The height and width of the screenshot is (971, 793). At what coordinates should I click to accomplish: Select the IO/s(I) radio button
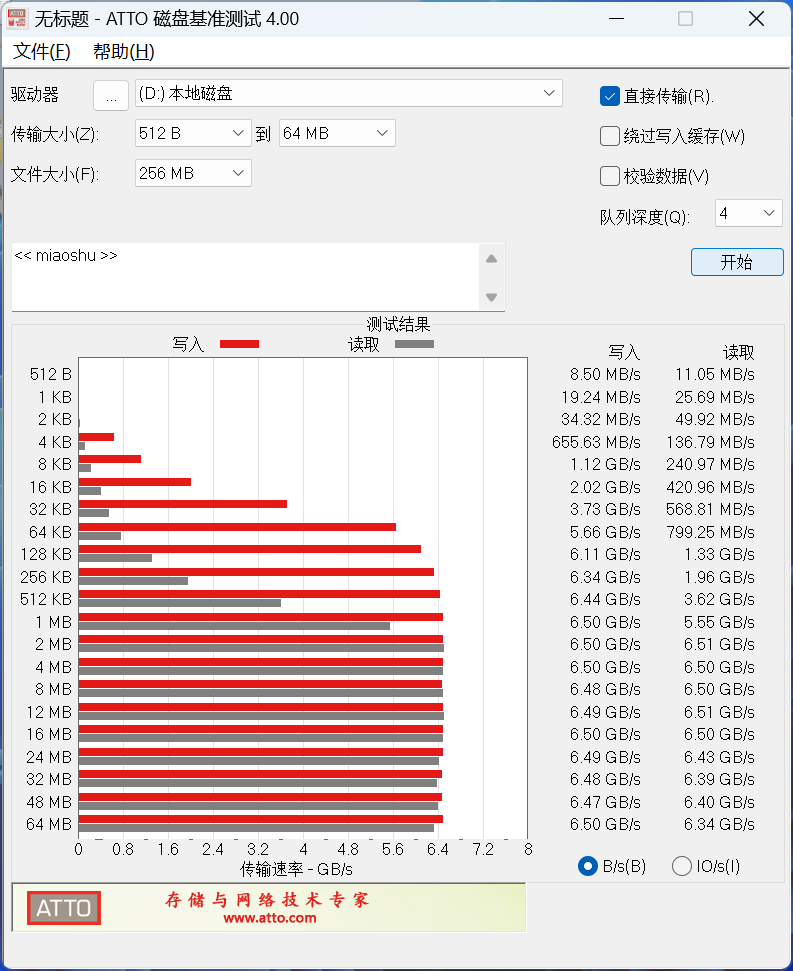click(682, 866)
